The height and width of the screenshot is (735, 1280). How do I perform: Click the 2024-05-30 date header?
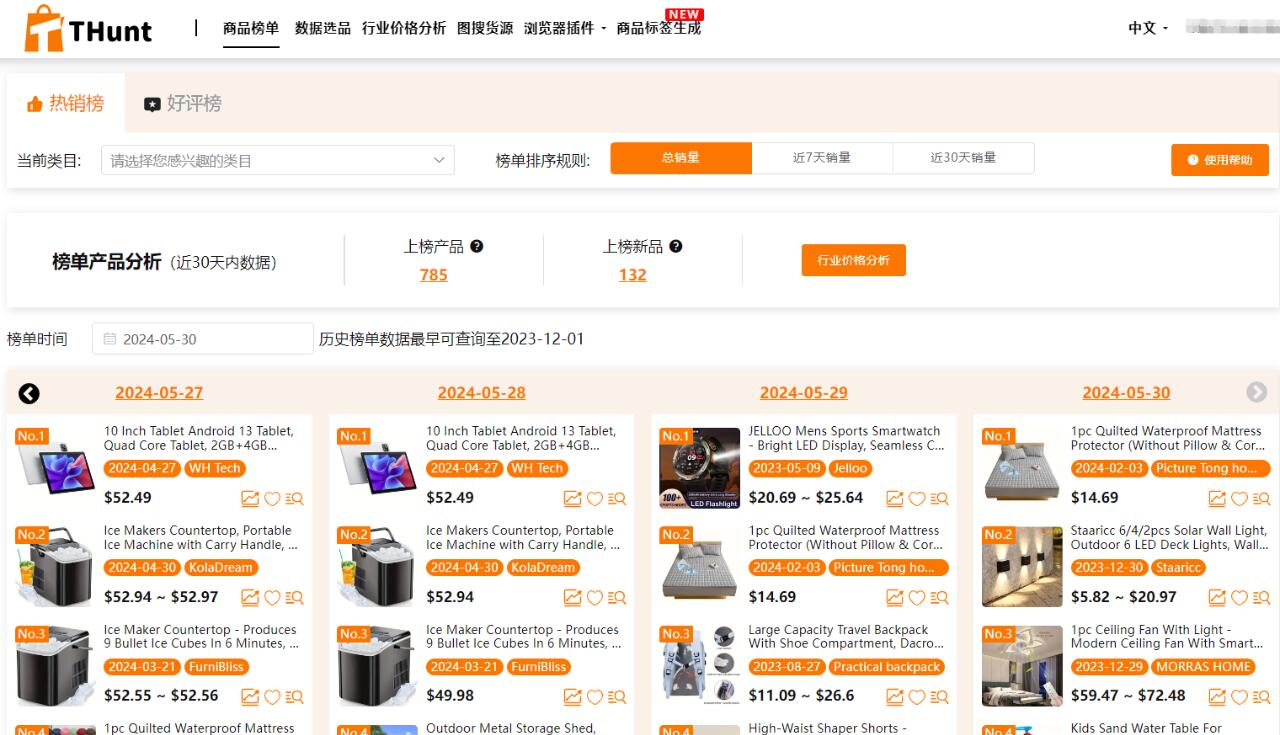pos(1126,393)
